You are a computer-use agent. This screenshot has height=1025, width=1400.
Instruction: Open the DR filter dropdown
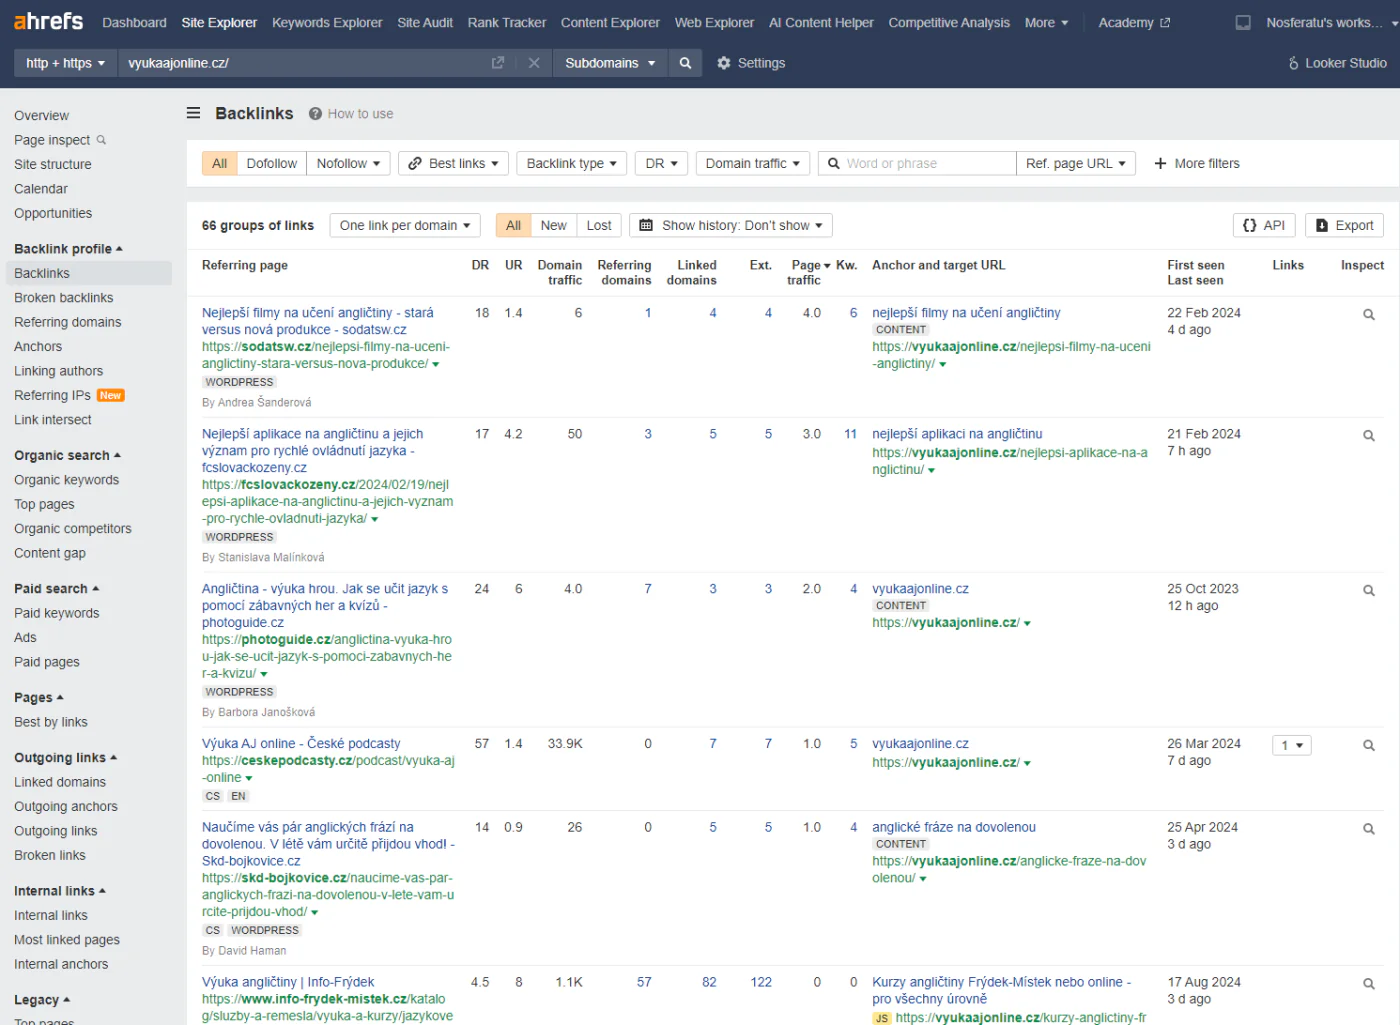(661, 163)
